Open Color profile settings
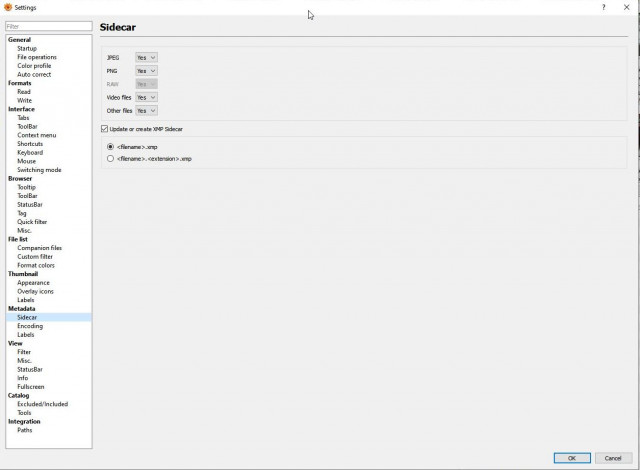The image size is (640, 470). click(x=34, y=66)
